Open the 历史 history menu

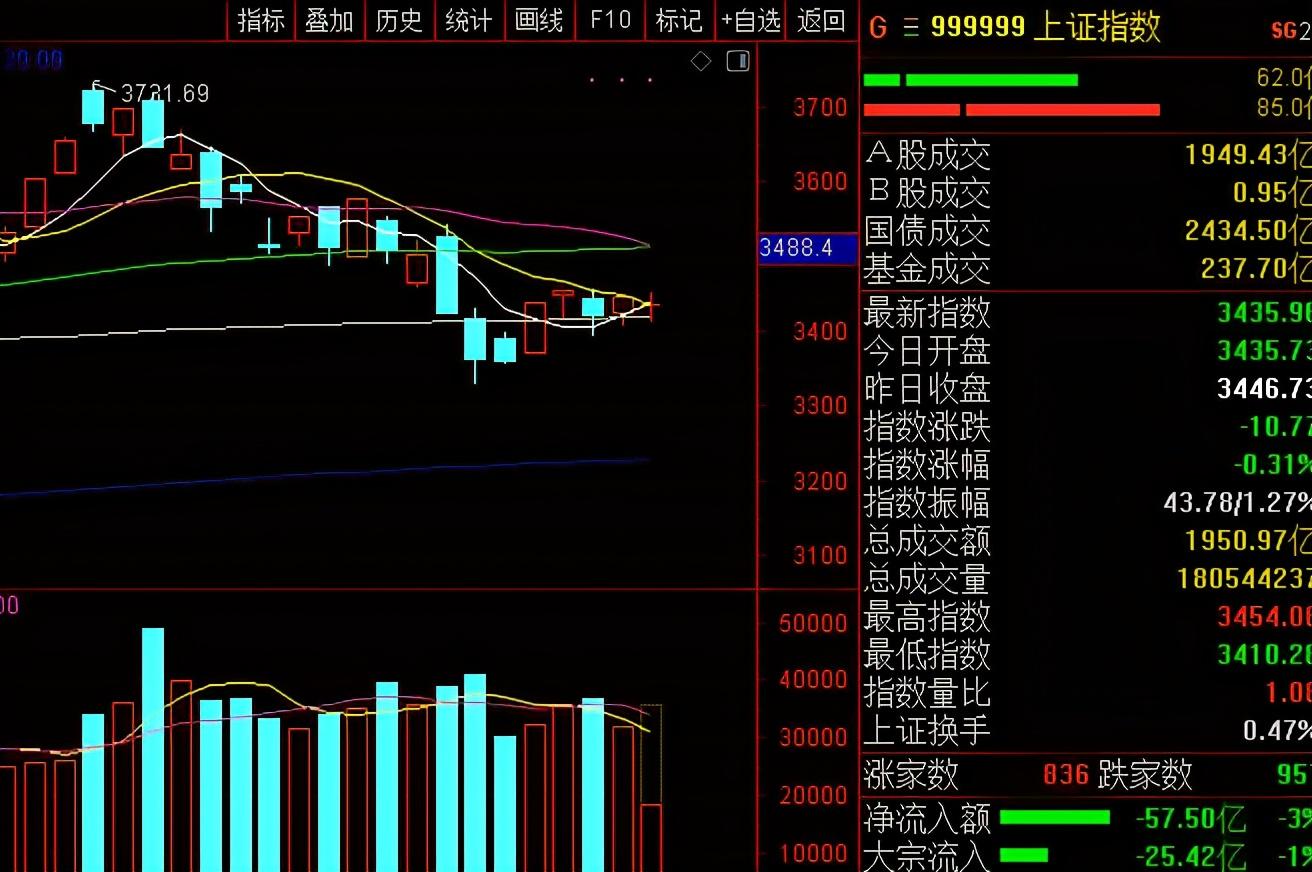click(x=399, y=20)
